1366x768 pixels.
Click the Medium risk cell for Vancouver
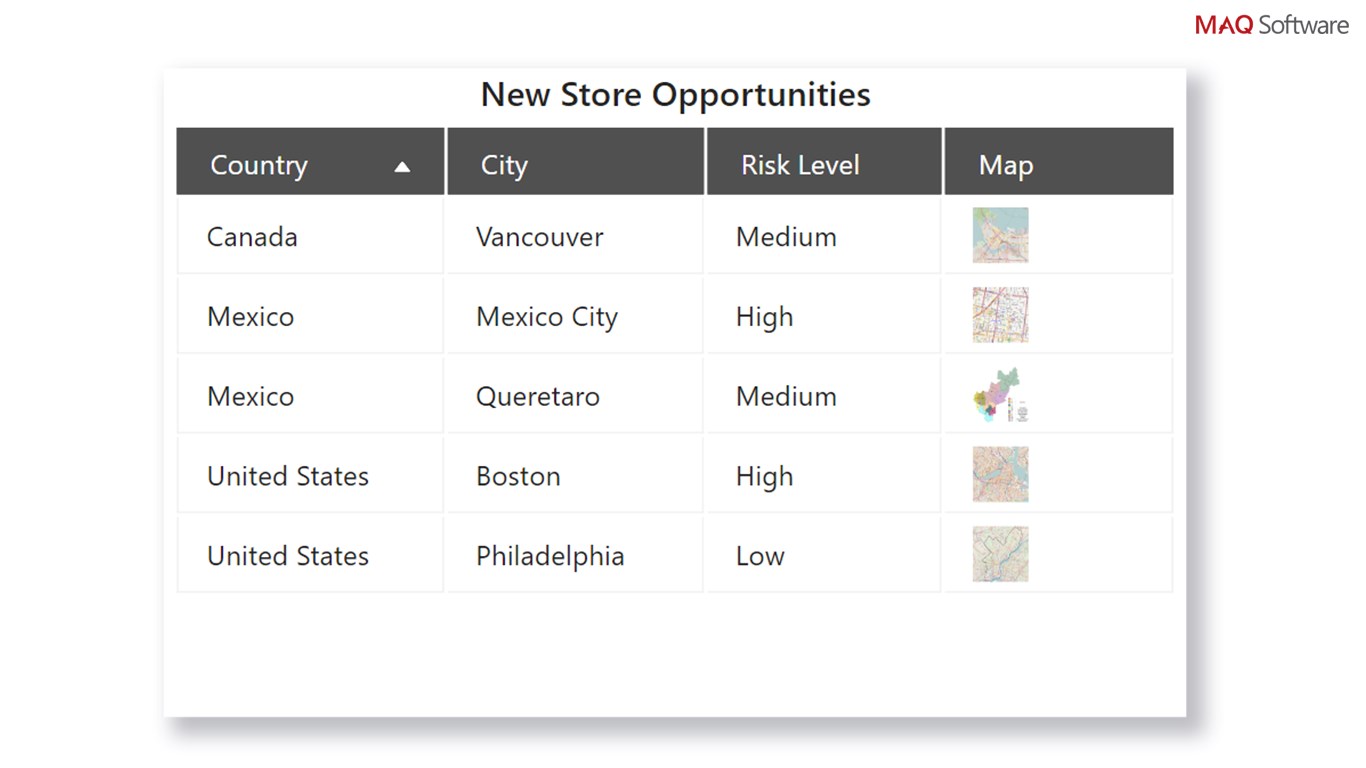[x=786, y=237]
